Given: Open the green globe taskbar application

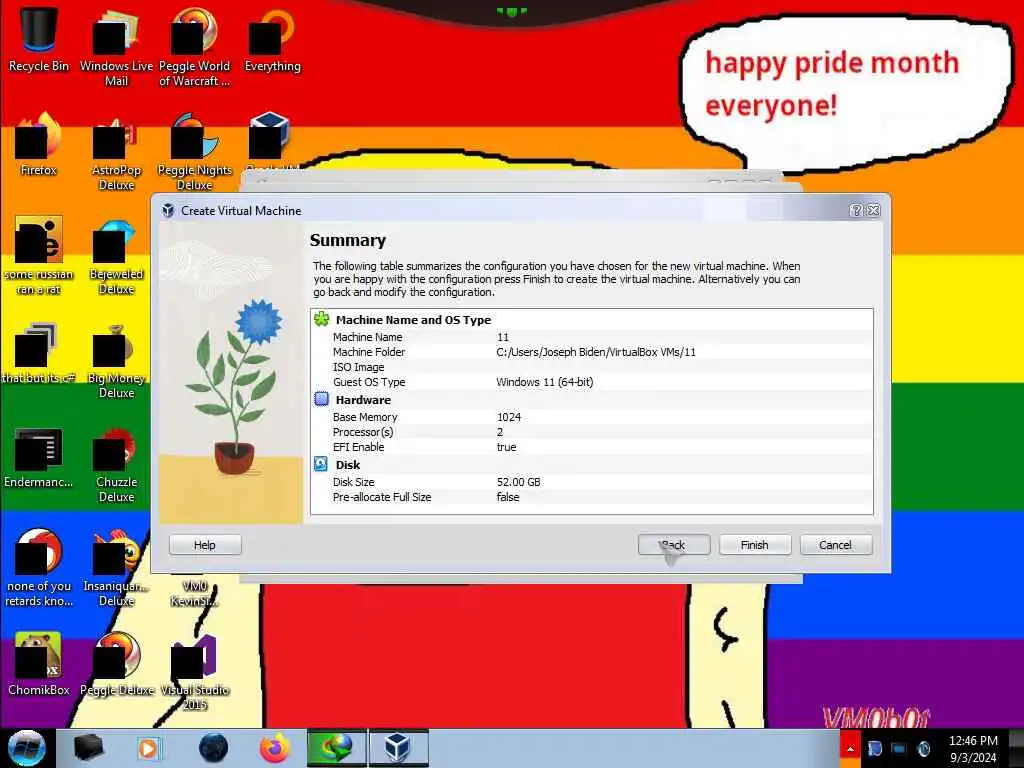Looking at the screenshot, I should click(336, 748).
